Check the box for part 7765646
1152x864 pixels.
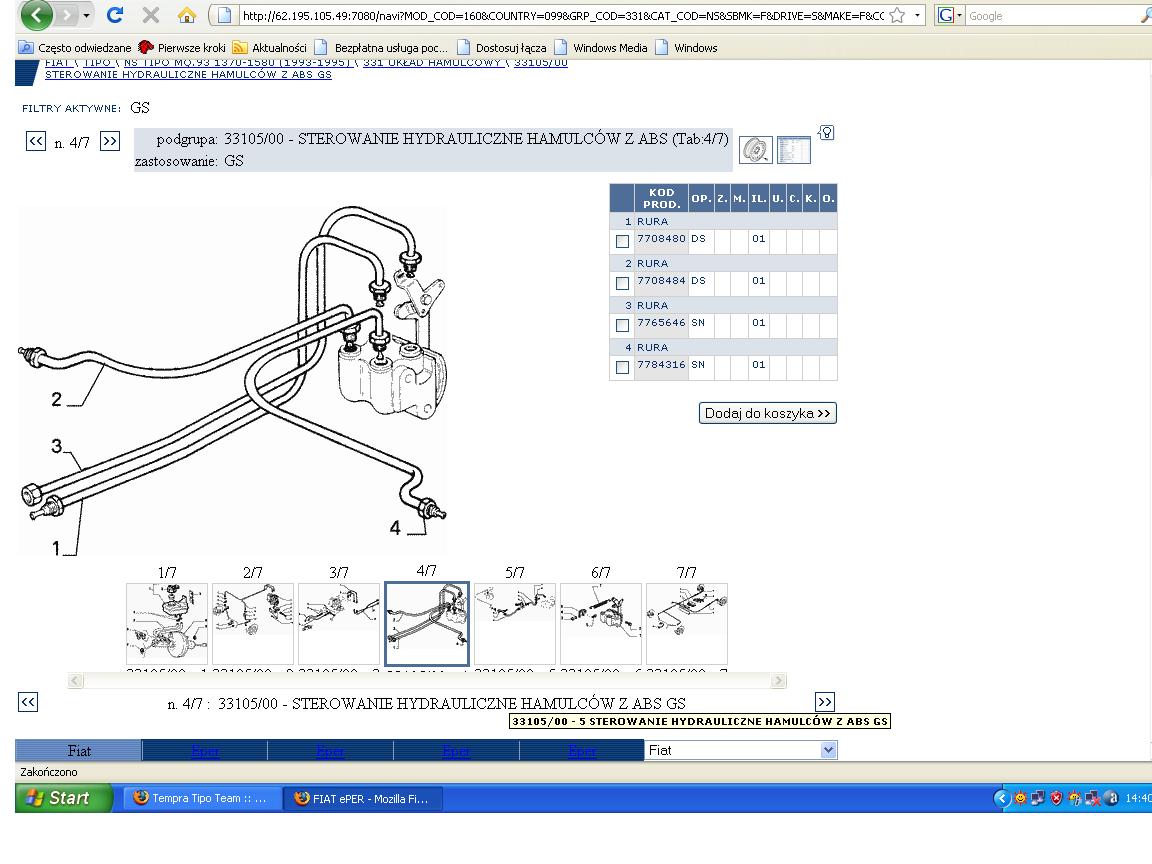(x=622, y=325)
